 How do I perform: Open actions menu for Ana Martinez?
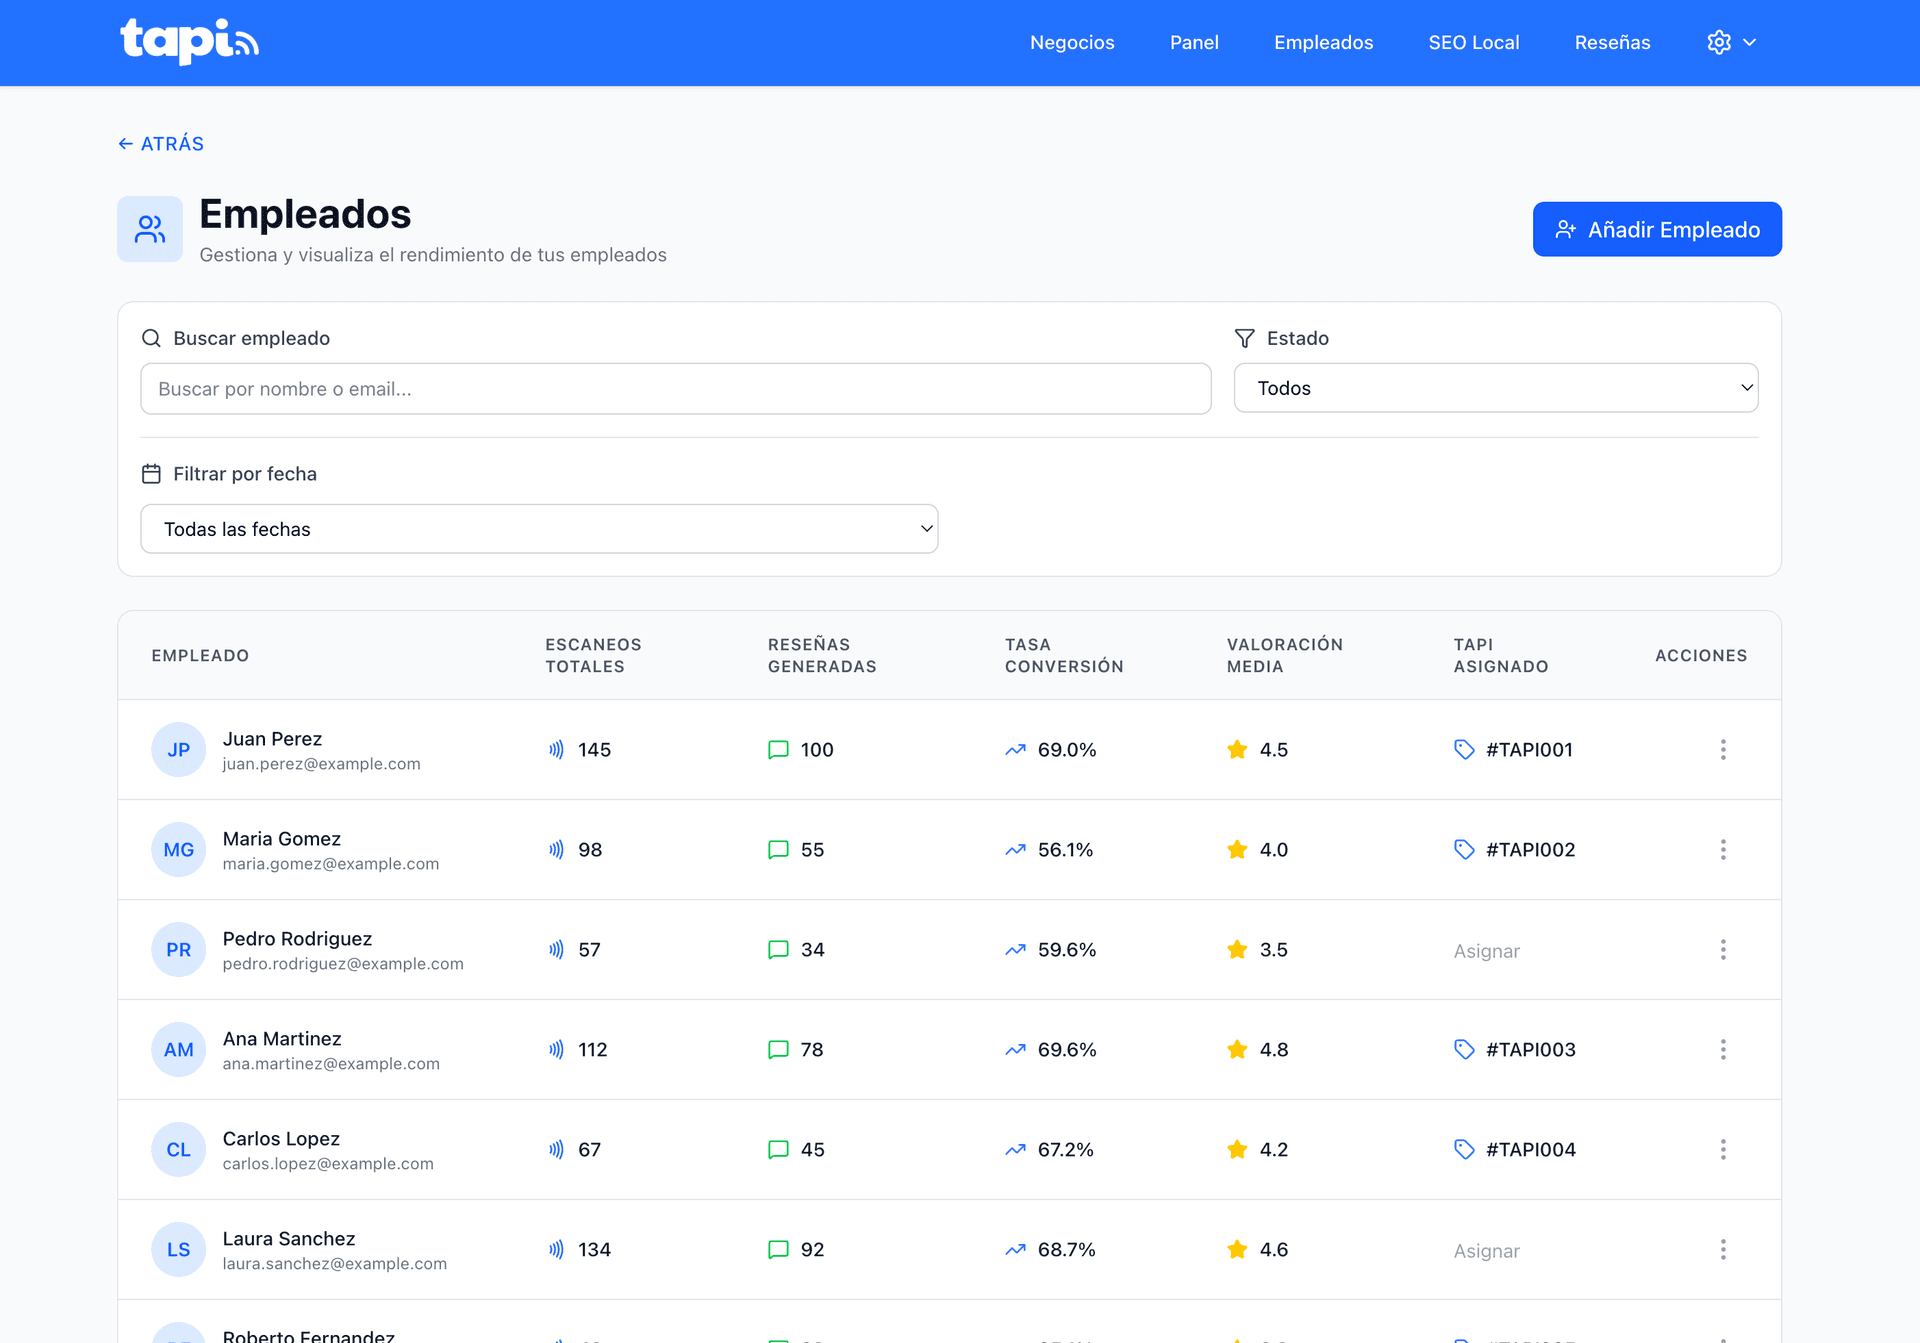point(1722,1049)
